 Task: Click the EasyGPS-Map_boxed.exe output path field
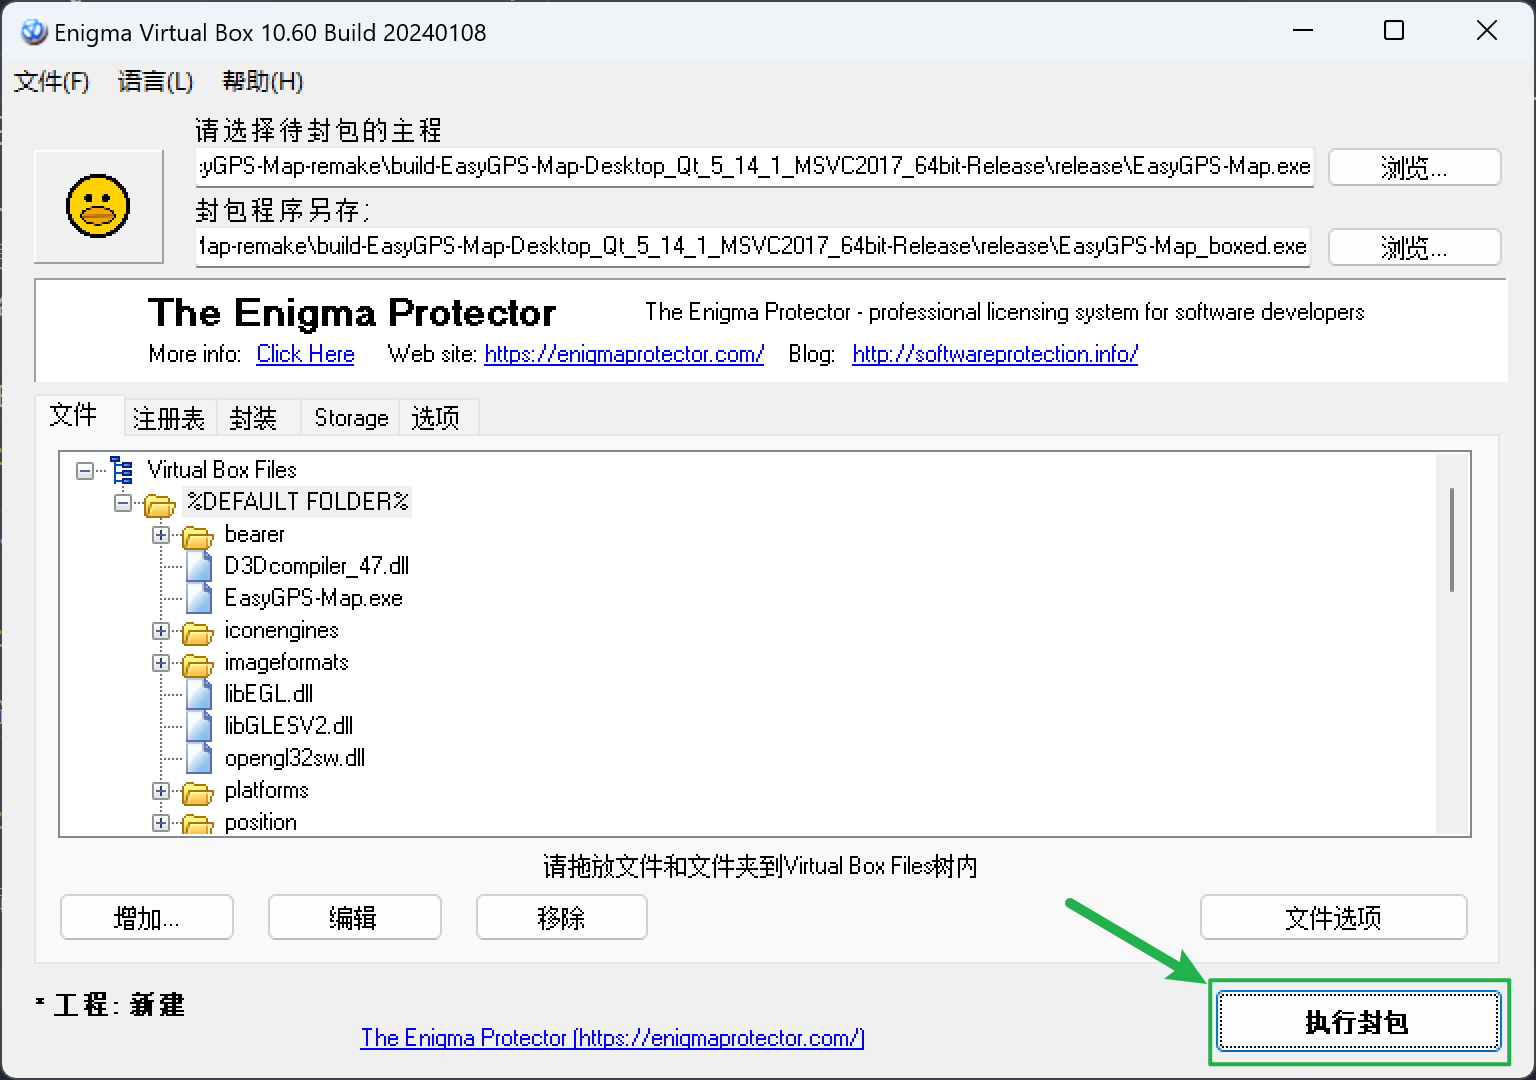tap(754, 246)
